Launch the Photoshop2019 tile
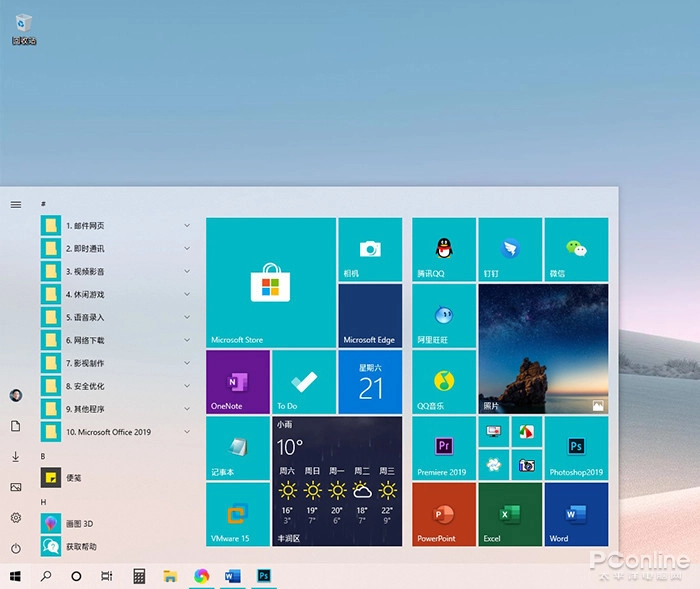 576,448
